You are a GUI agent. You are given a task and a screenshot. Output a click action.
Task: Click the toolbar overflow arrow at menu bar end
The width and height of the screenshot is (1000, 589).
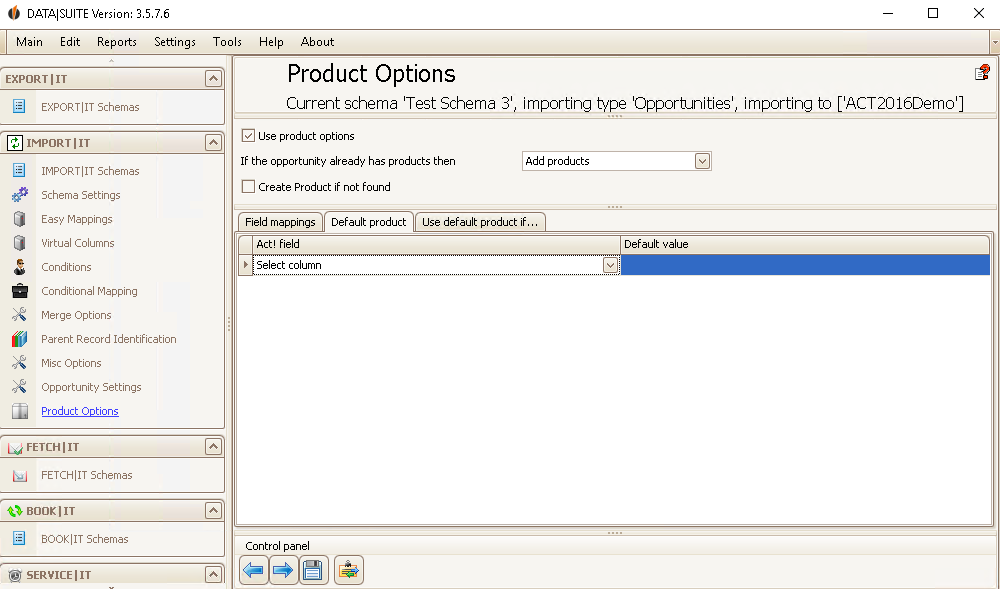tap(994, 42)
